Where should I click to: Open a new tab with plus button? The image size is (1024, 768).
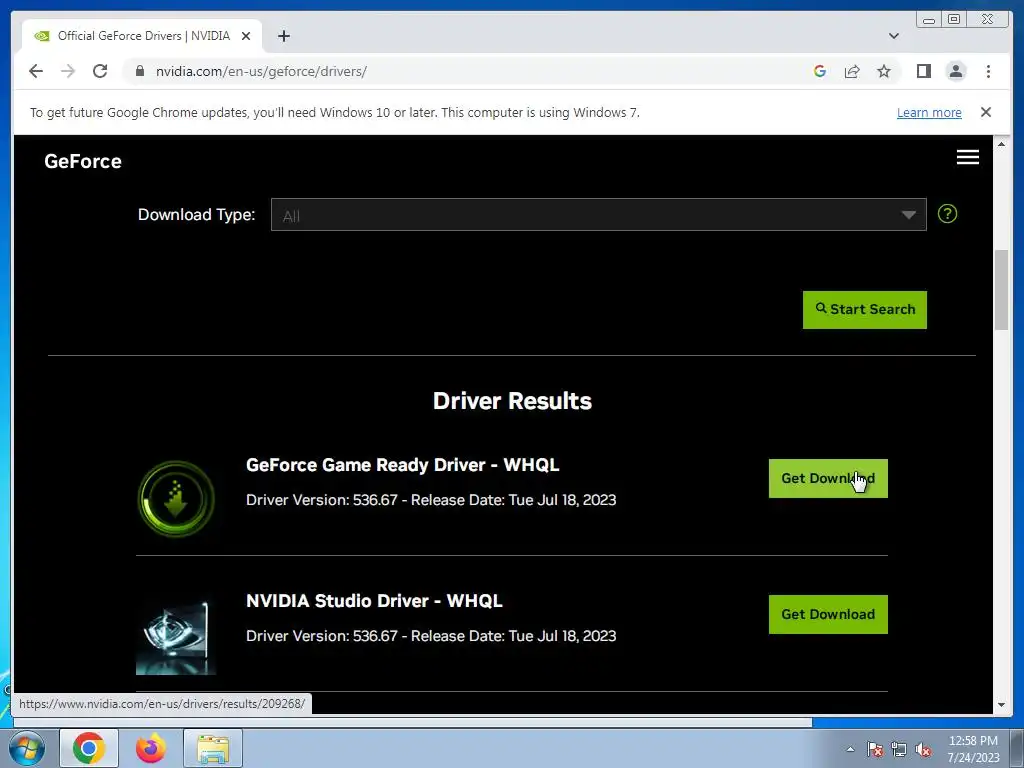click(283, 36)
